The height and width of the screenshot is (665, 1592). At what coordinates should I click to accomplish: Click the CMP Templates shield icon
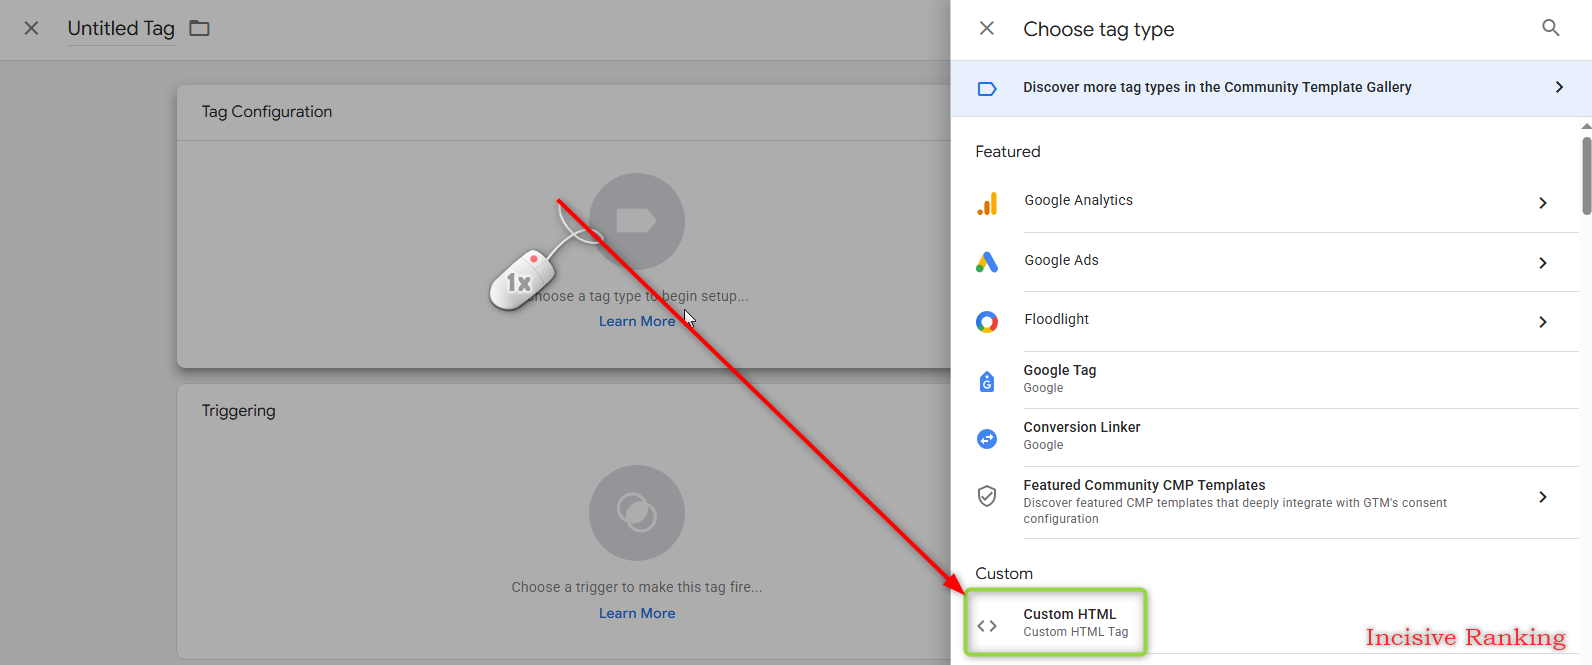tap(987, 496)
